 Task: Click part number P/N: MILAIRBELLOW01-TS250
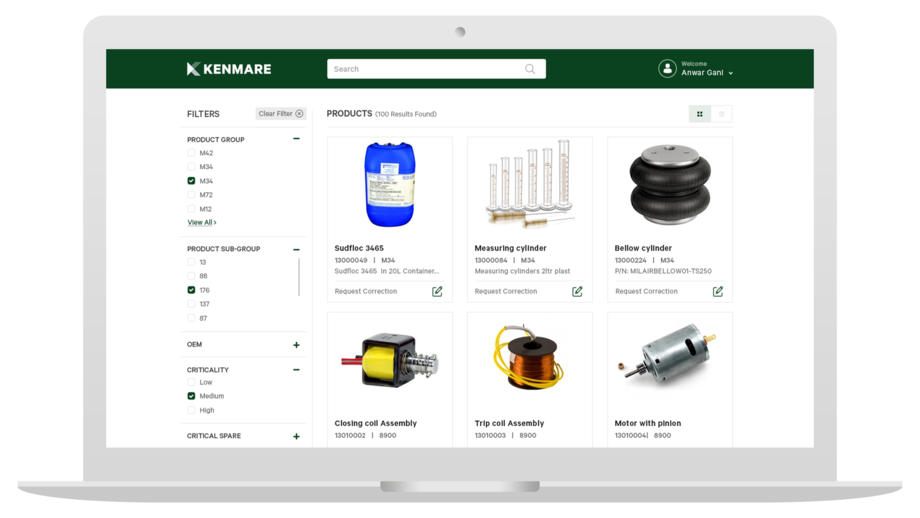click(x=663, y=271)
